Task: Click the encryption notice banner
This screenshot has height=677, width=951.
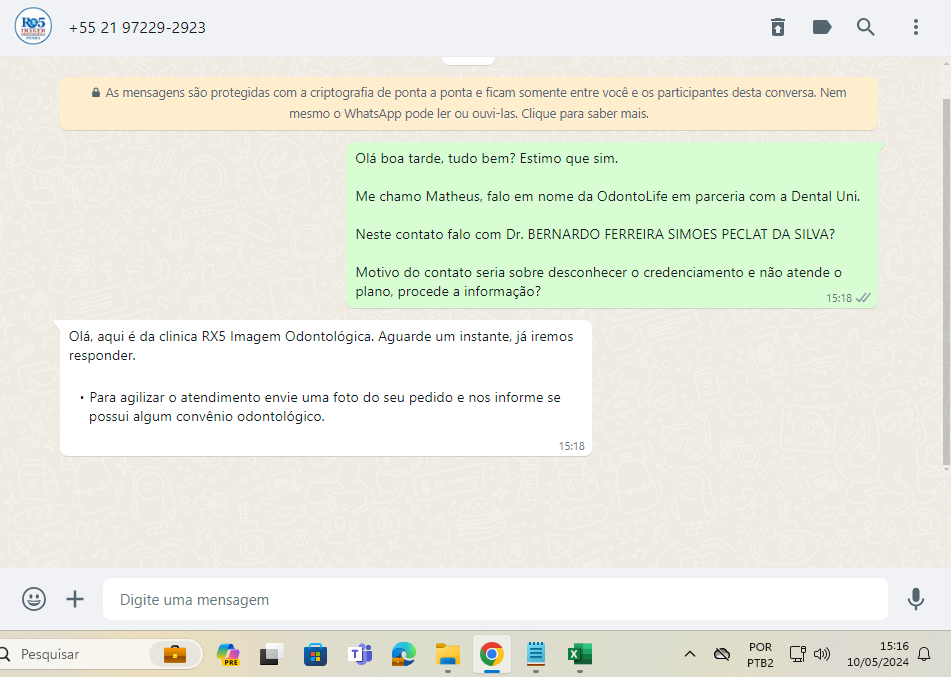Action: (469, 103)
